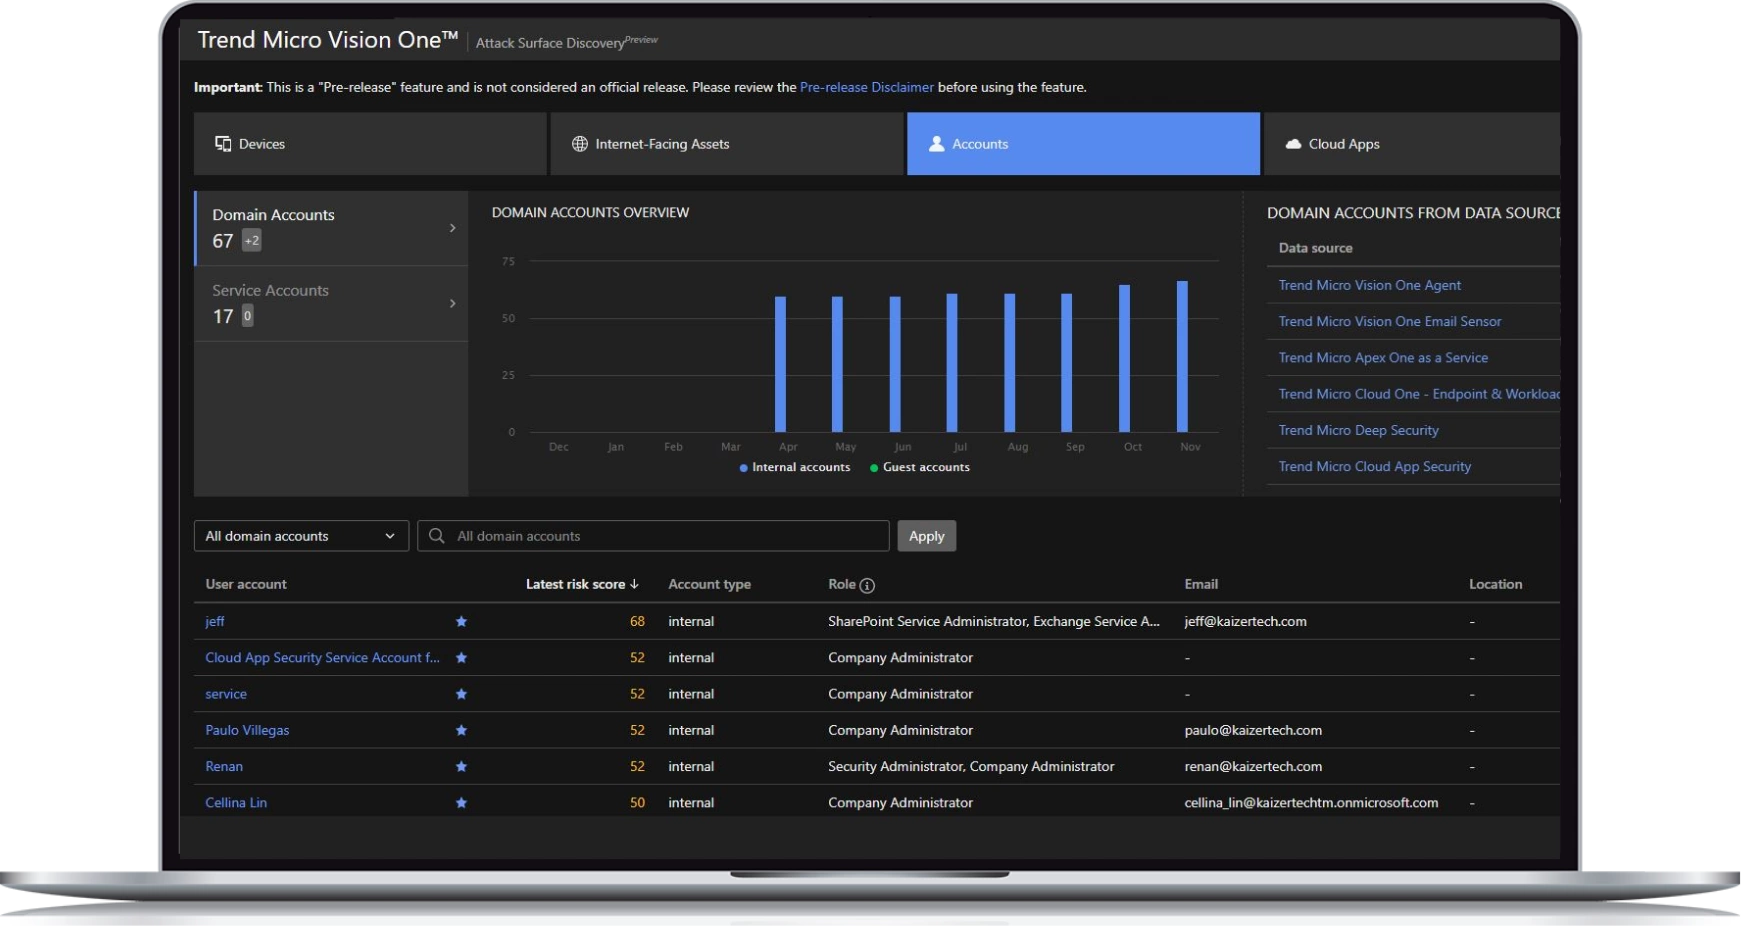
Task: Click the Nov bar in the chart
Action: 1183,356
